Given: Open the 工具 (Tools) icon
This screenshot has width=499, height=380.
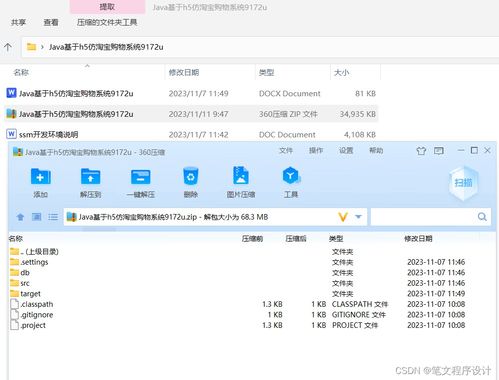Looking at the screenshot, I should coord(291,176).
